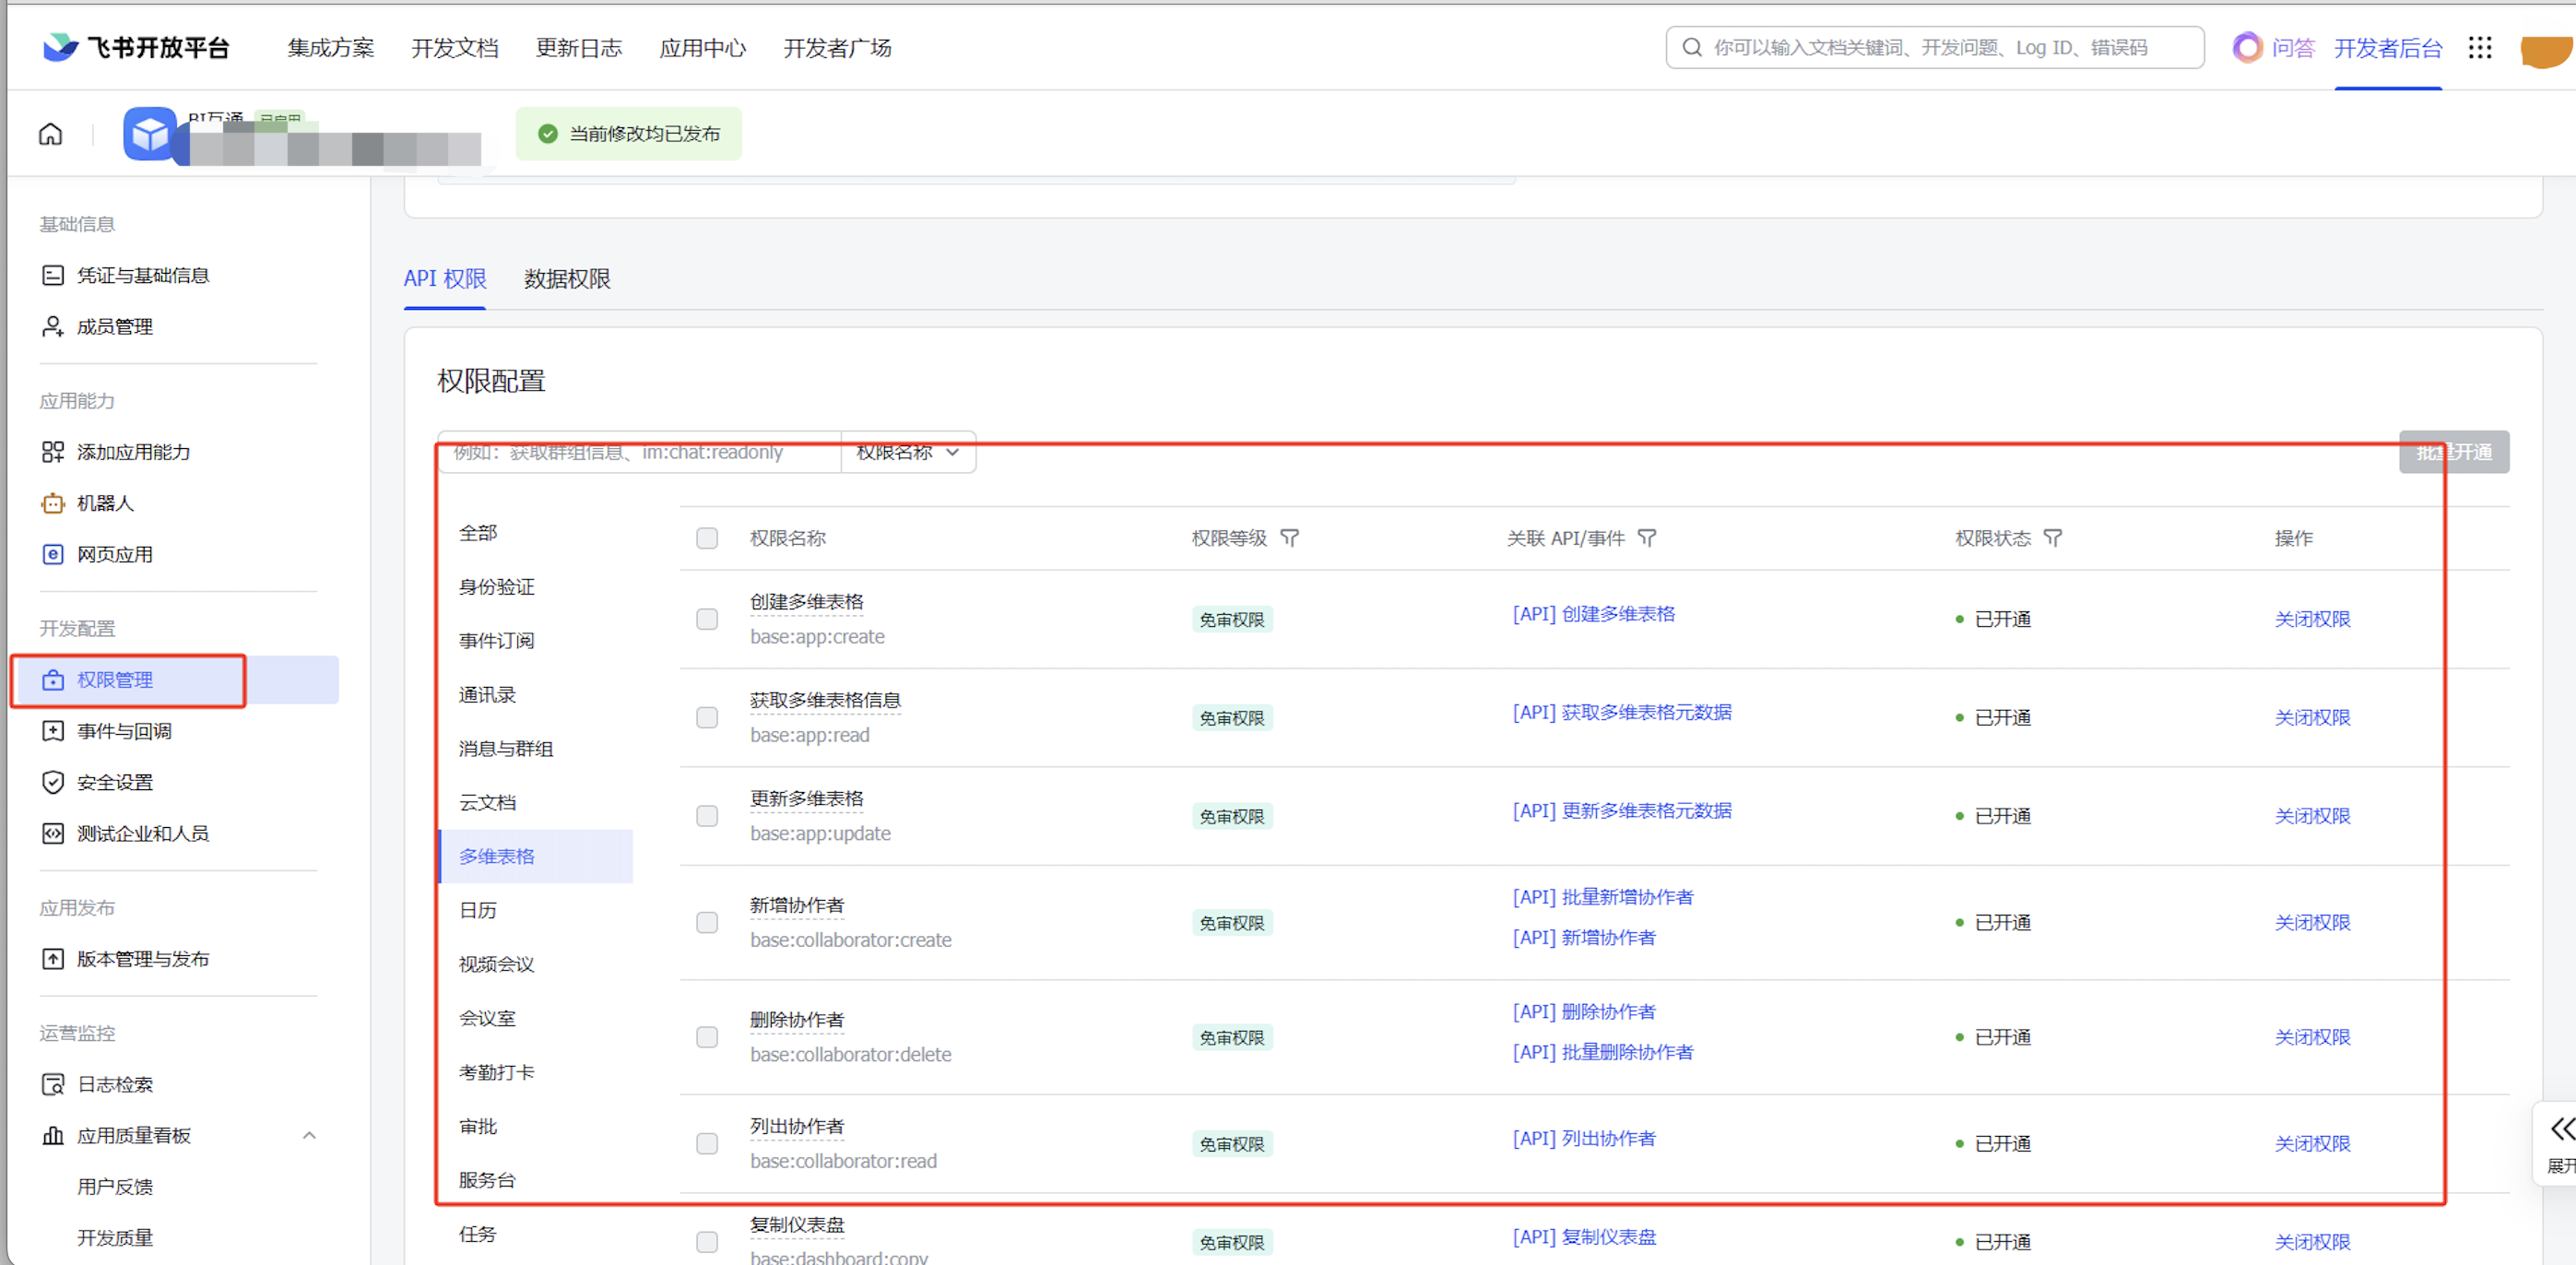Select the 云文档 permission category
Screen dimensions: 2576x1265
click(487, 803)
